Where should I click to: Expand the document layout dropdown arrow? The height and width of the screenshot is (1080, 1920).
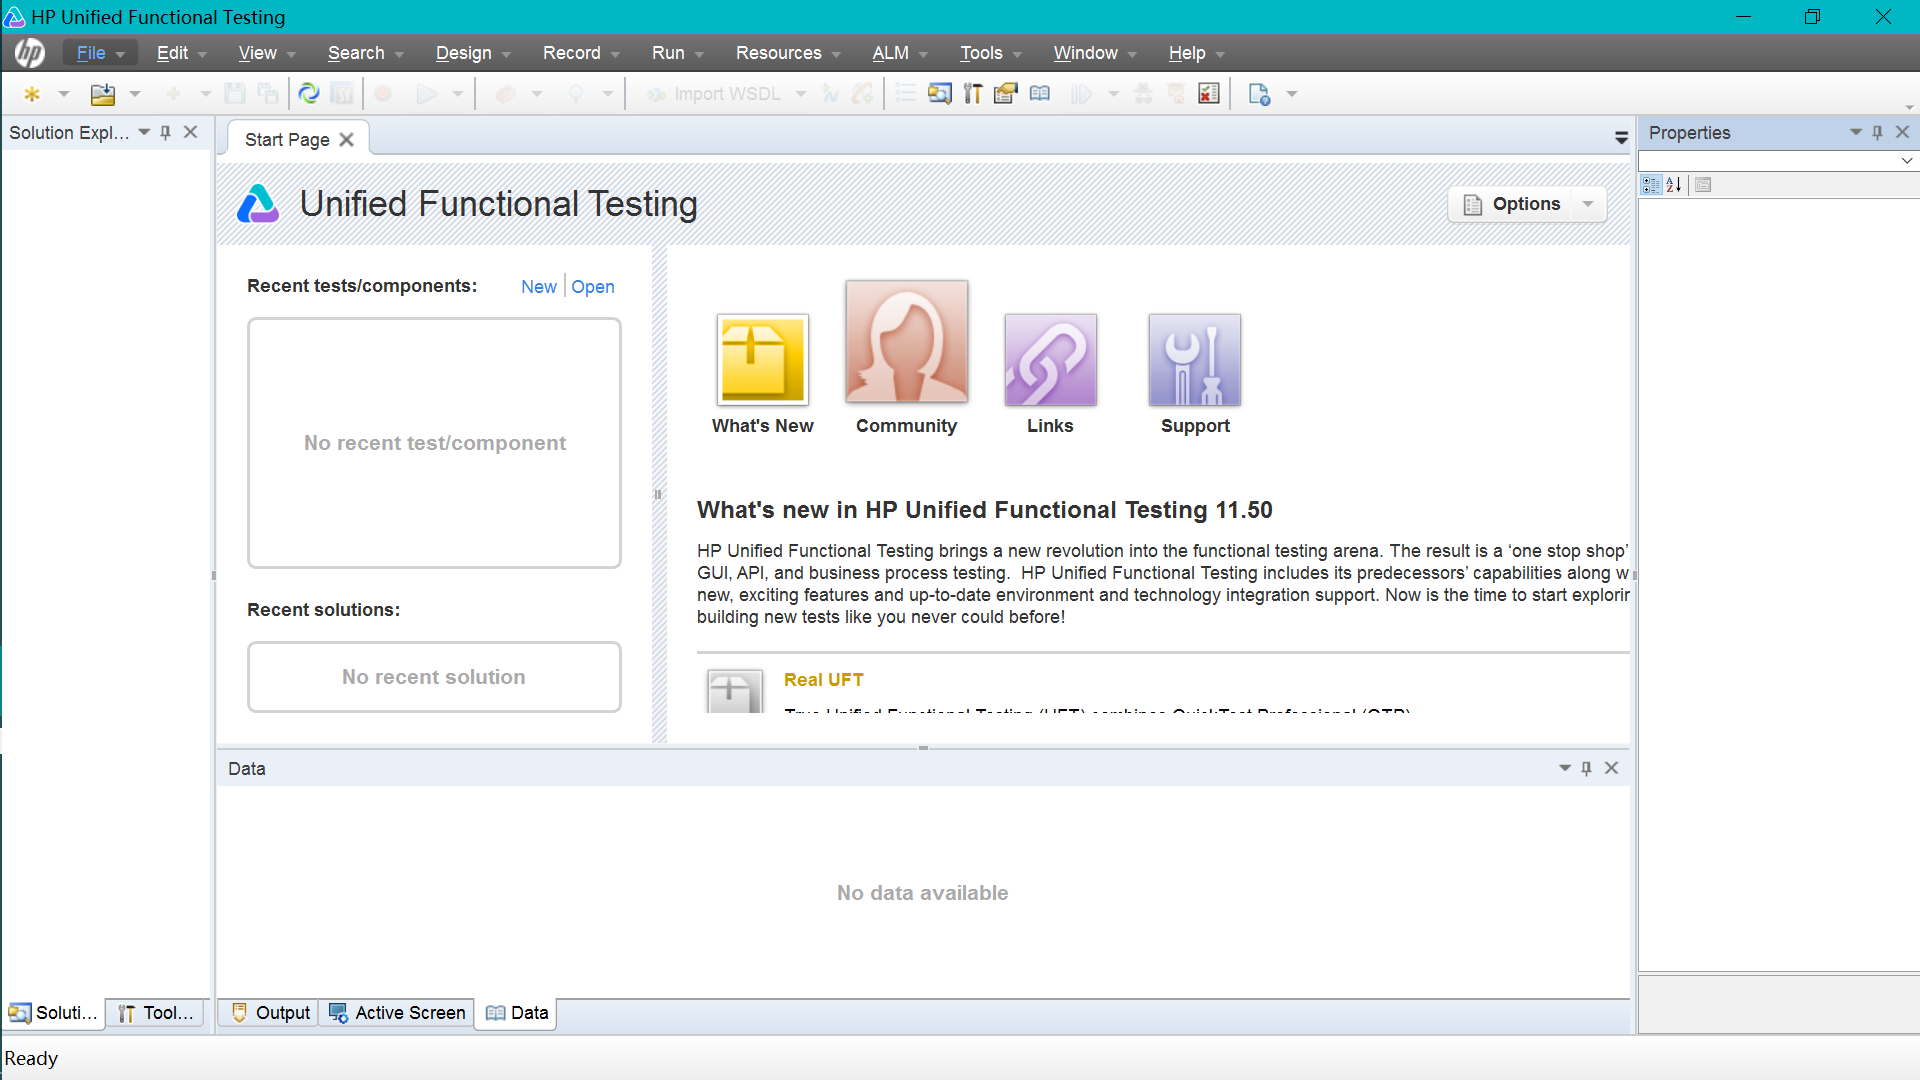1292,94
